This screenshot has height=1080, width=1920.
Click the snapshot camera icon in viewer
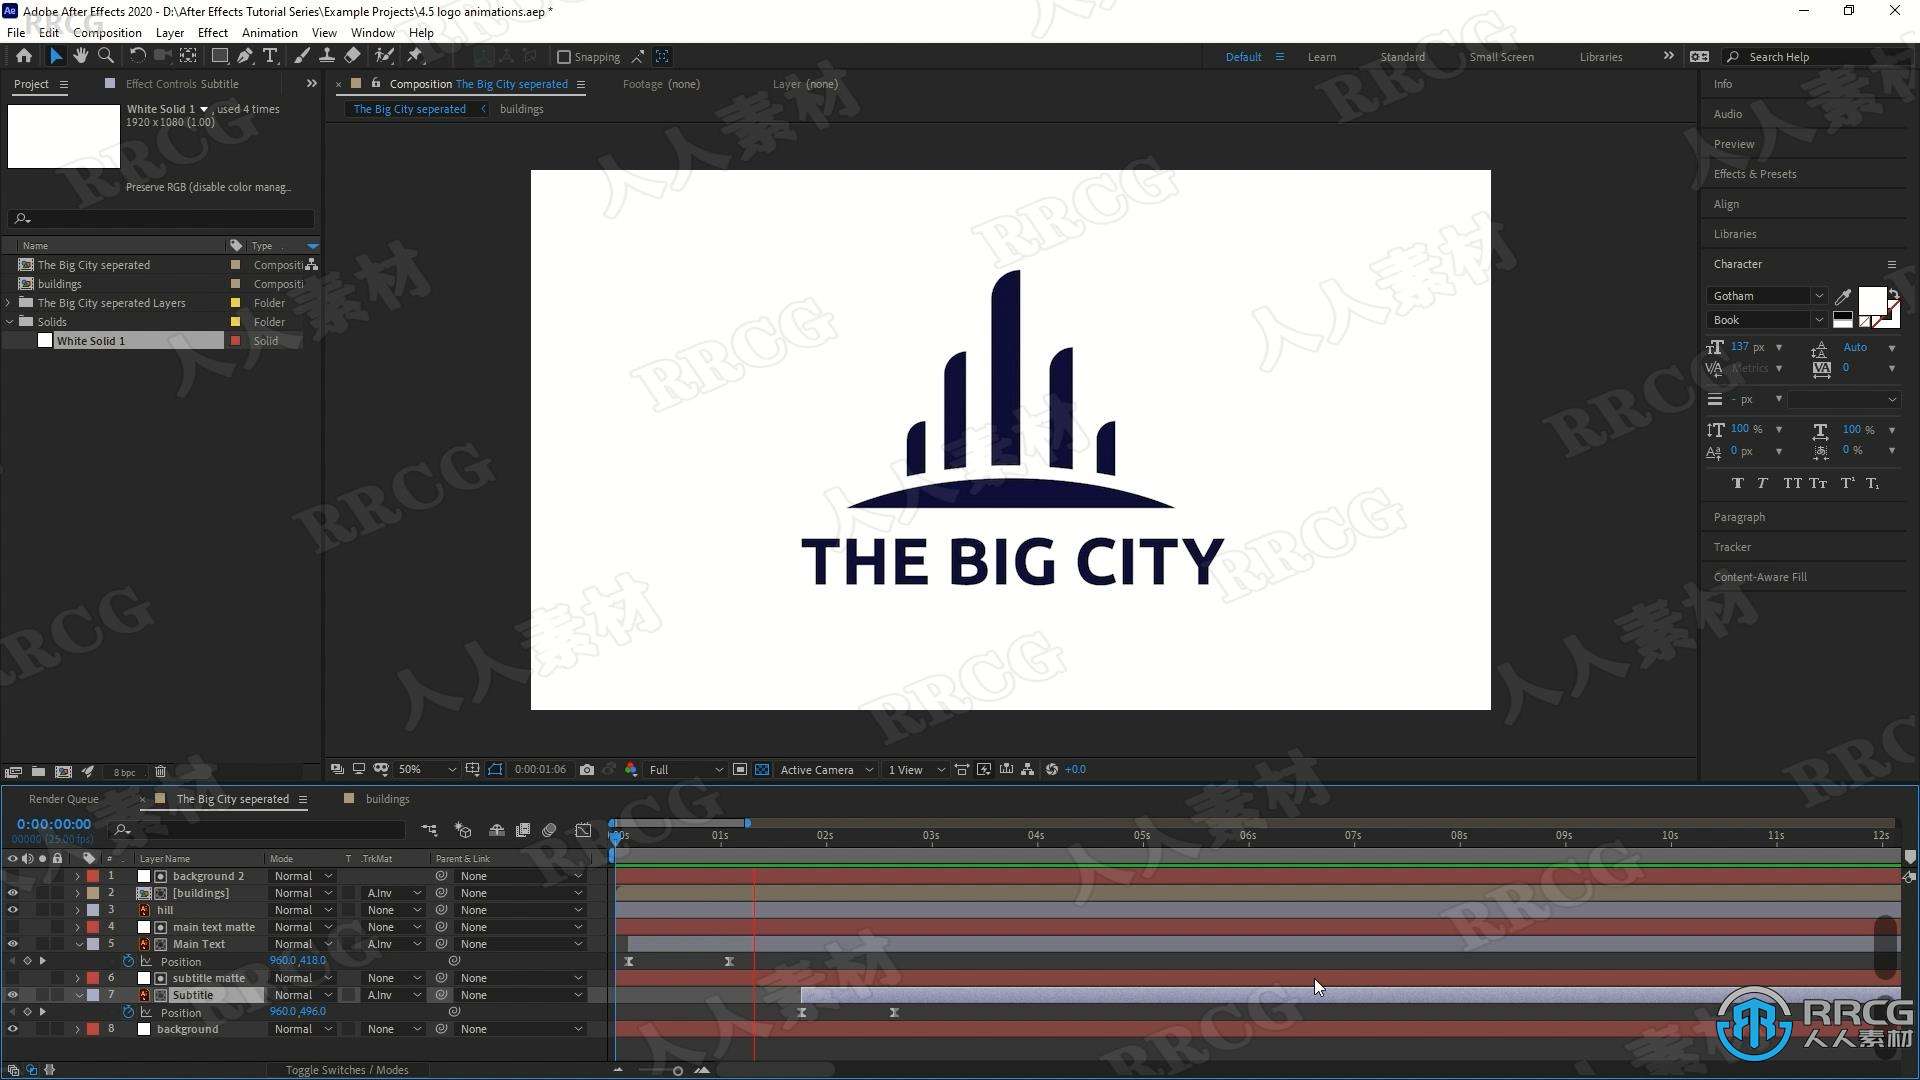pos(587,770)
